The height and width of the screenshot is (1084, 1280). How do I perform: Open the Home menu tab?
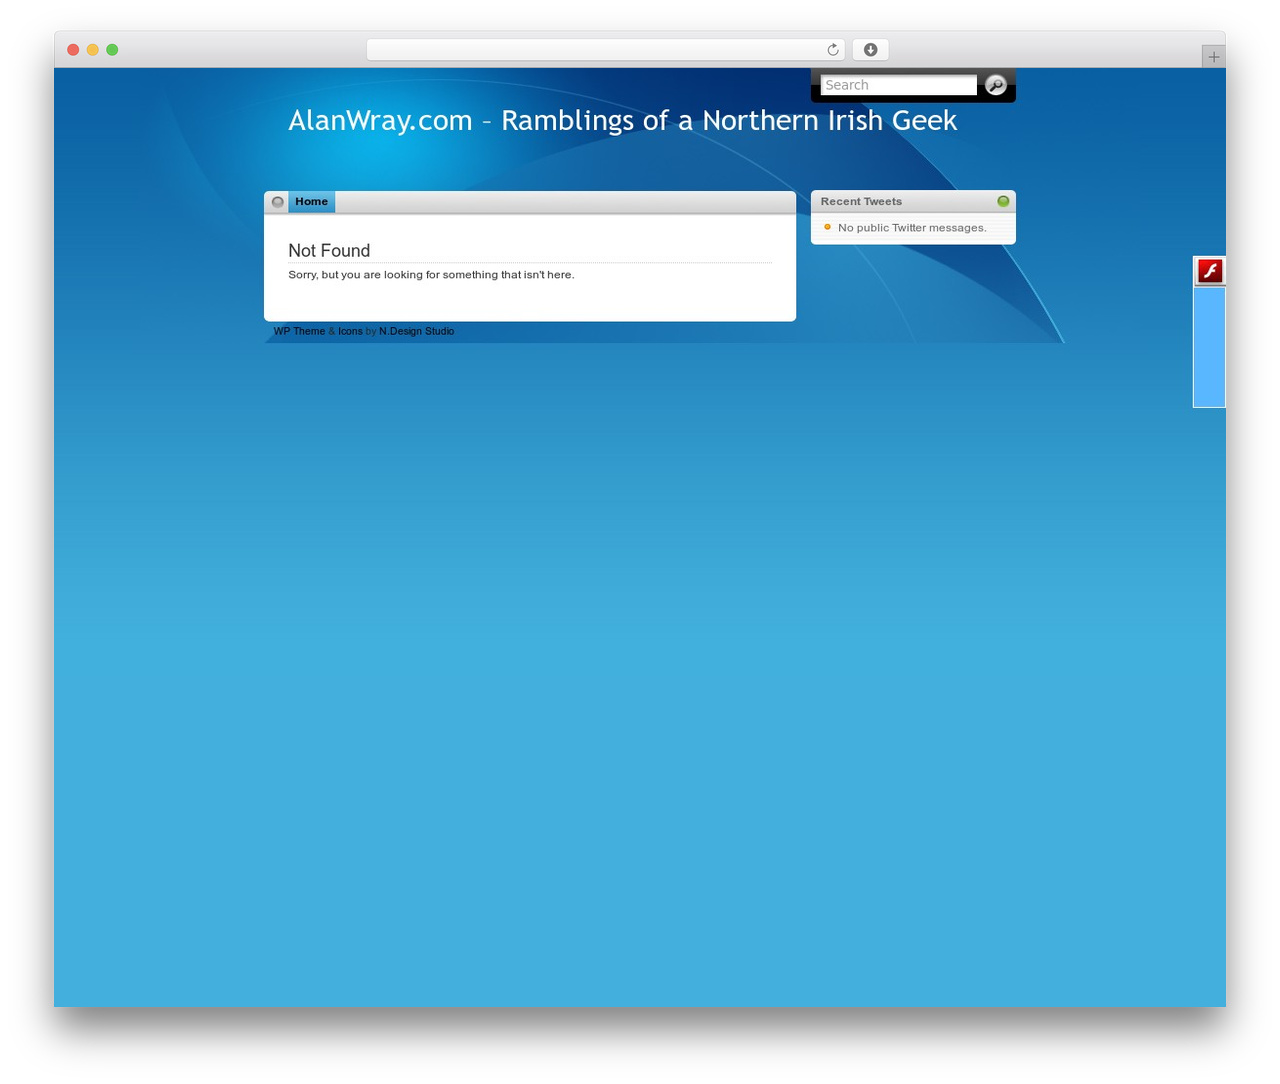pyautogui.click(x=311, y=202)
